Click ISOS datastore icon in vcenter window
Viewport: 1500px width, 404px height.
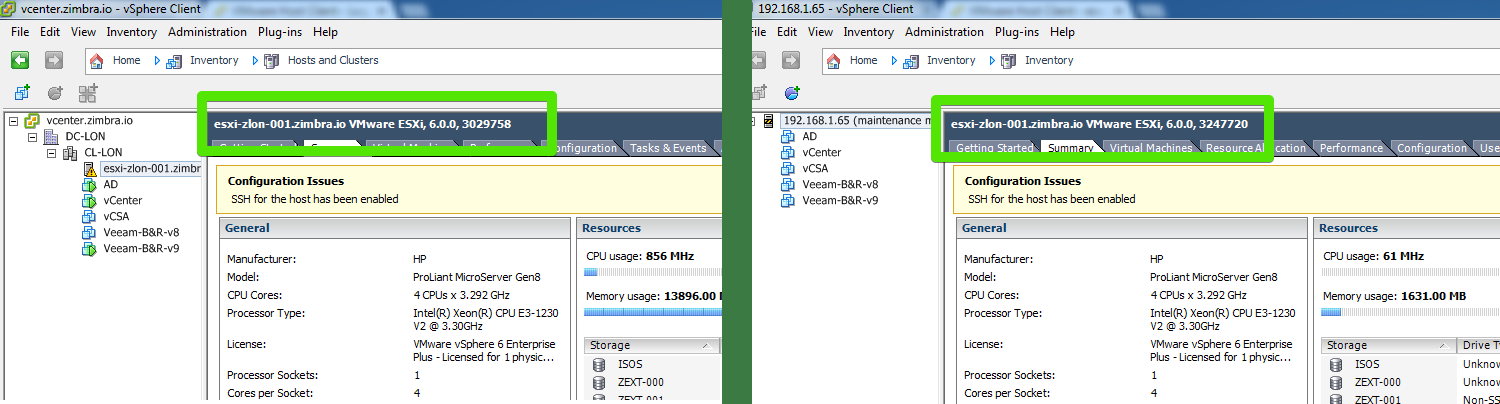[599, 364]
